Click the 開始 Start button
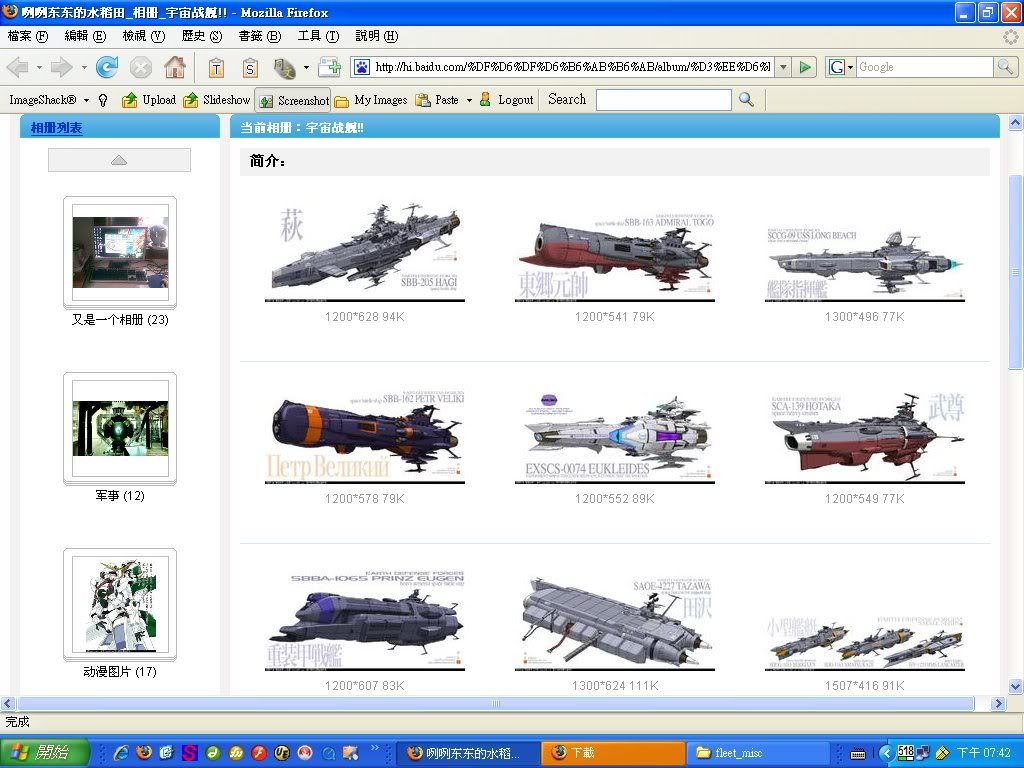Image resolution: width=1024 pixels, height=768 pixels. 44,752
